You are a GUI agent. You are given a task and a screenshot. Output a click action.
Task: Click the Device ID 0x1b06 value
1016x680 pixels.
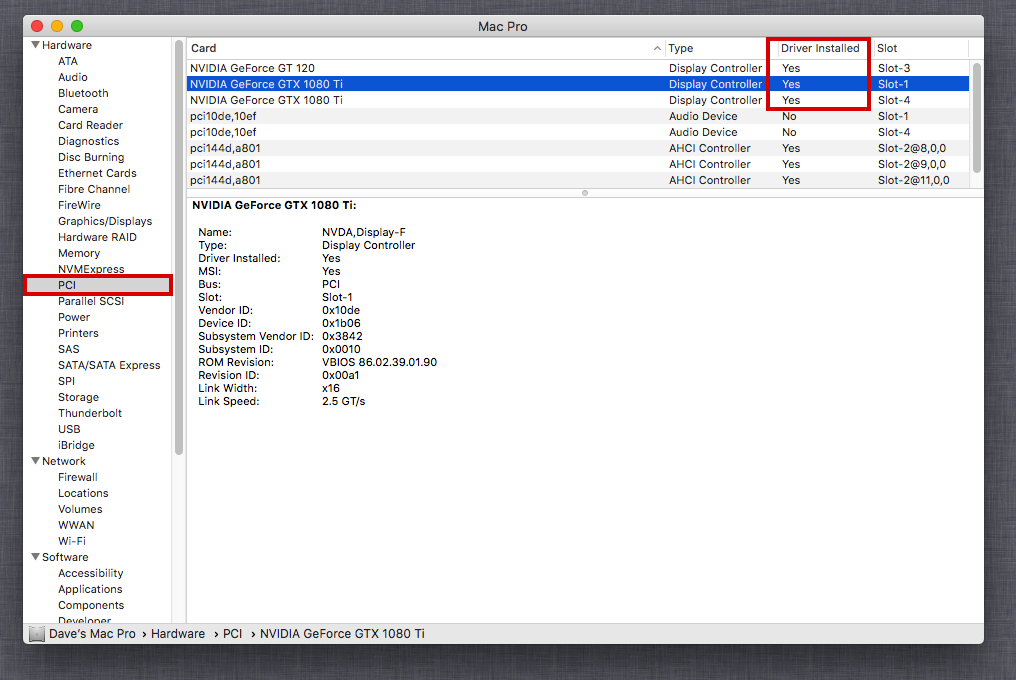point(341,323)
